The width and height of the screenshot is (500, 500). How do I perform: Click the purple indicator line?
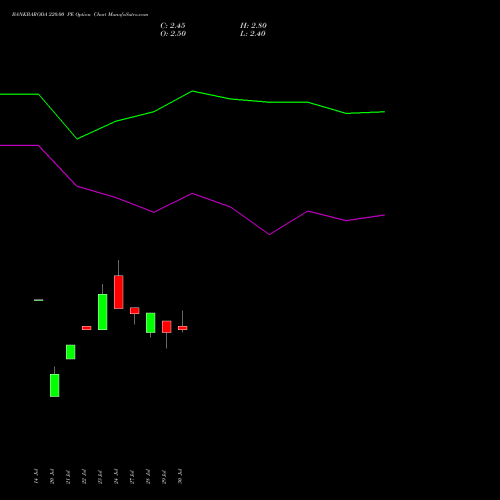193,194
